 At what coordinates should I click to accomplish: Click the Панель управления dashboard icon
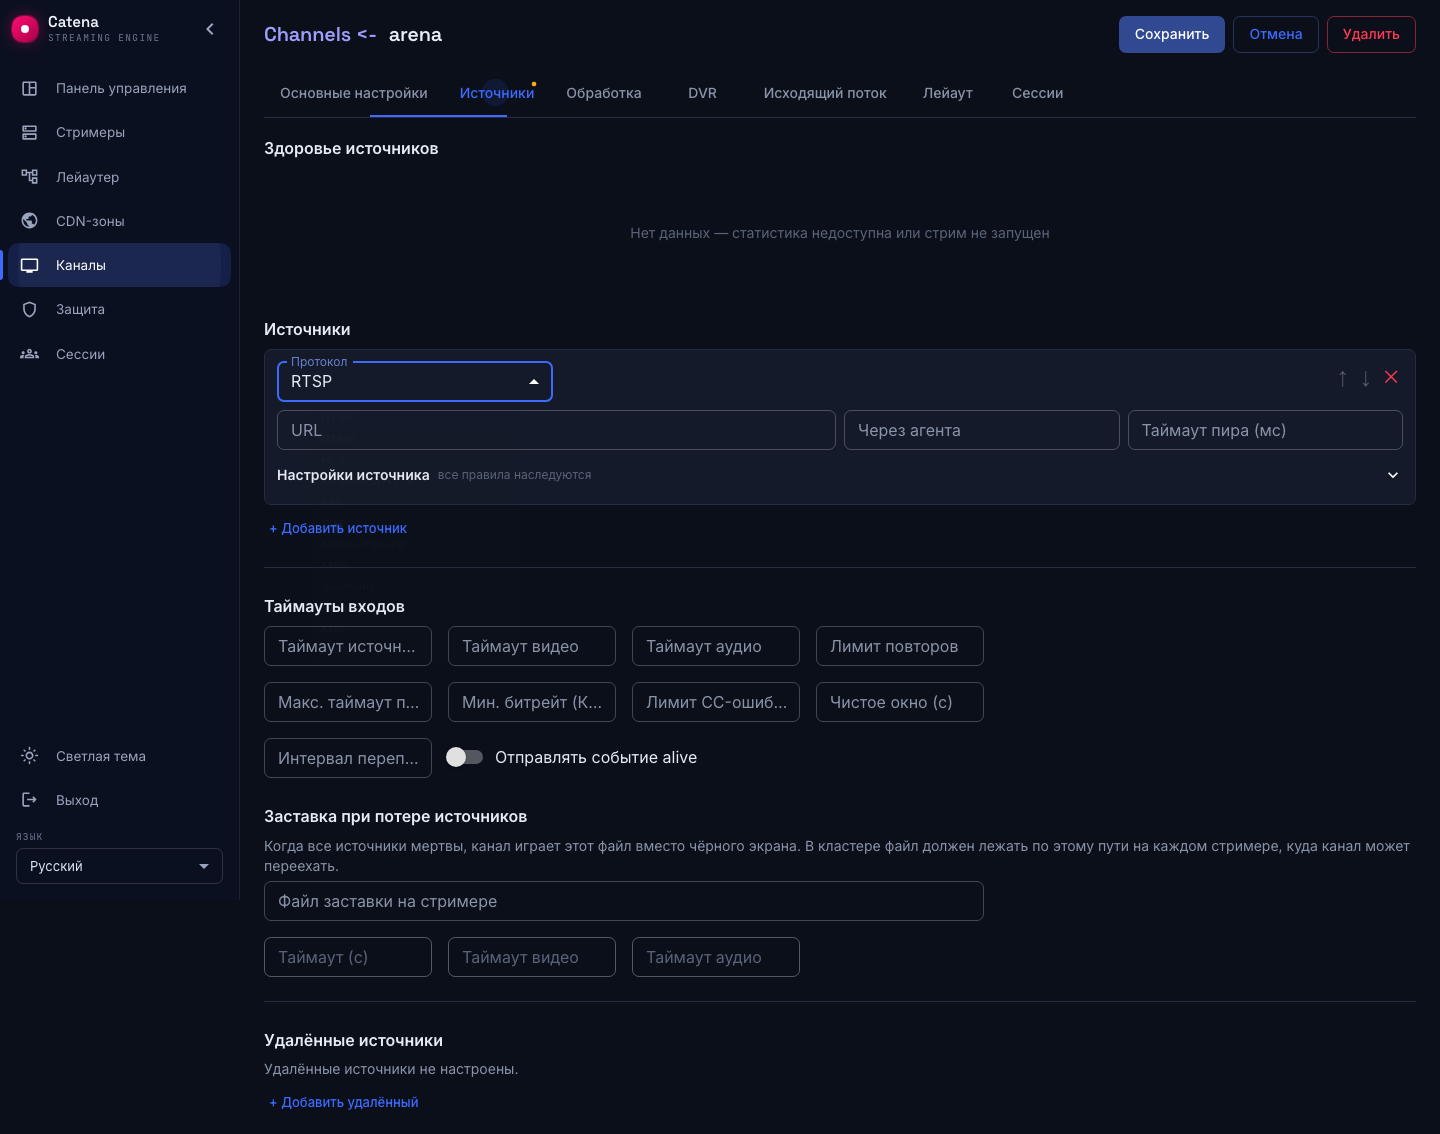pos(30,88)
